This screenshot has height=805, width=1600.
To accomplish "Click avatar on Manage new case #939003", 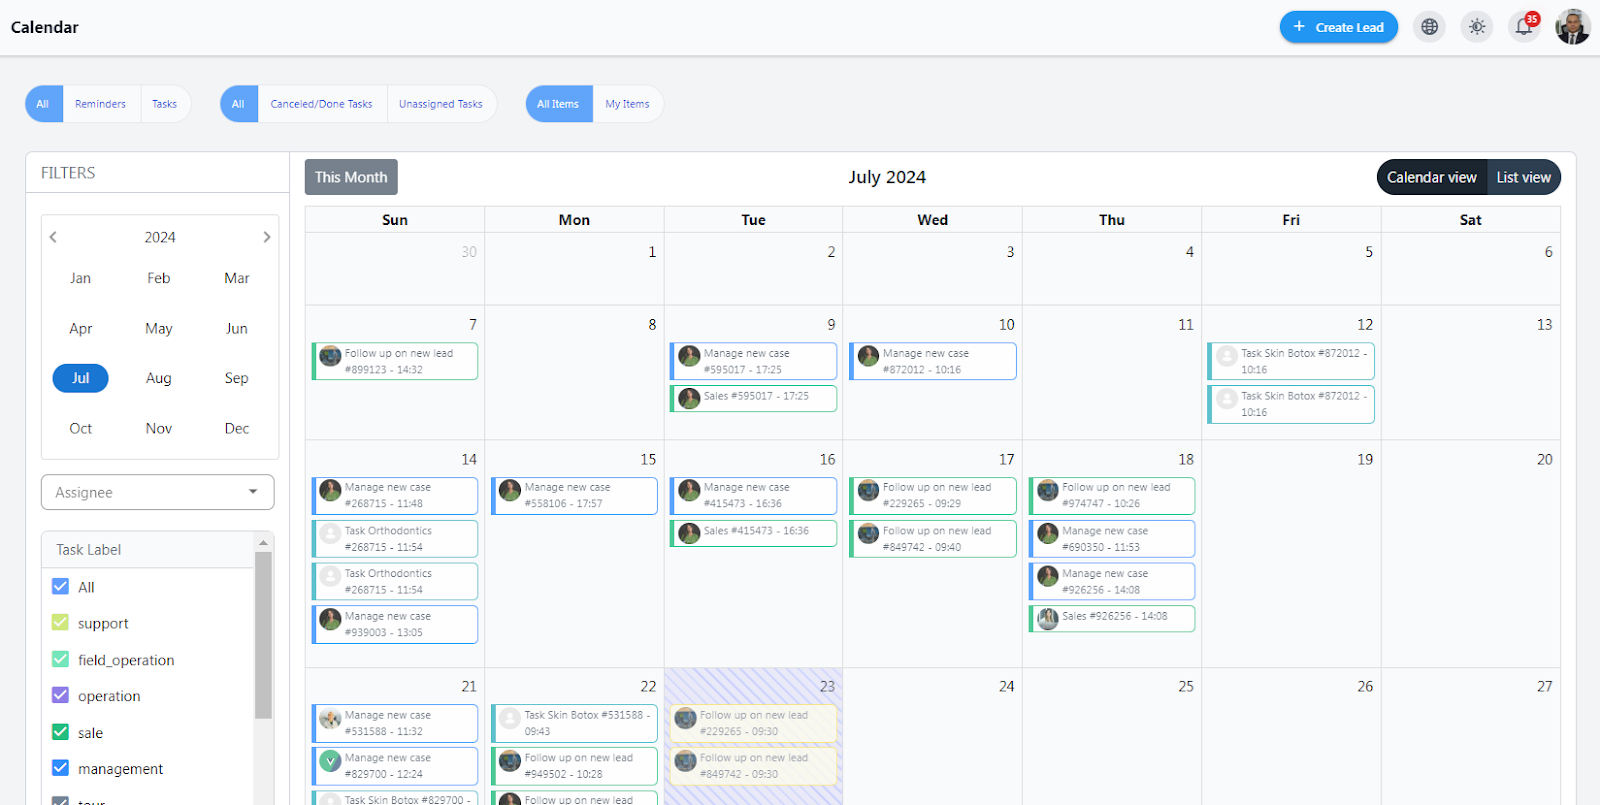I will coord(330,619).
